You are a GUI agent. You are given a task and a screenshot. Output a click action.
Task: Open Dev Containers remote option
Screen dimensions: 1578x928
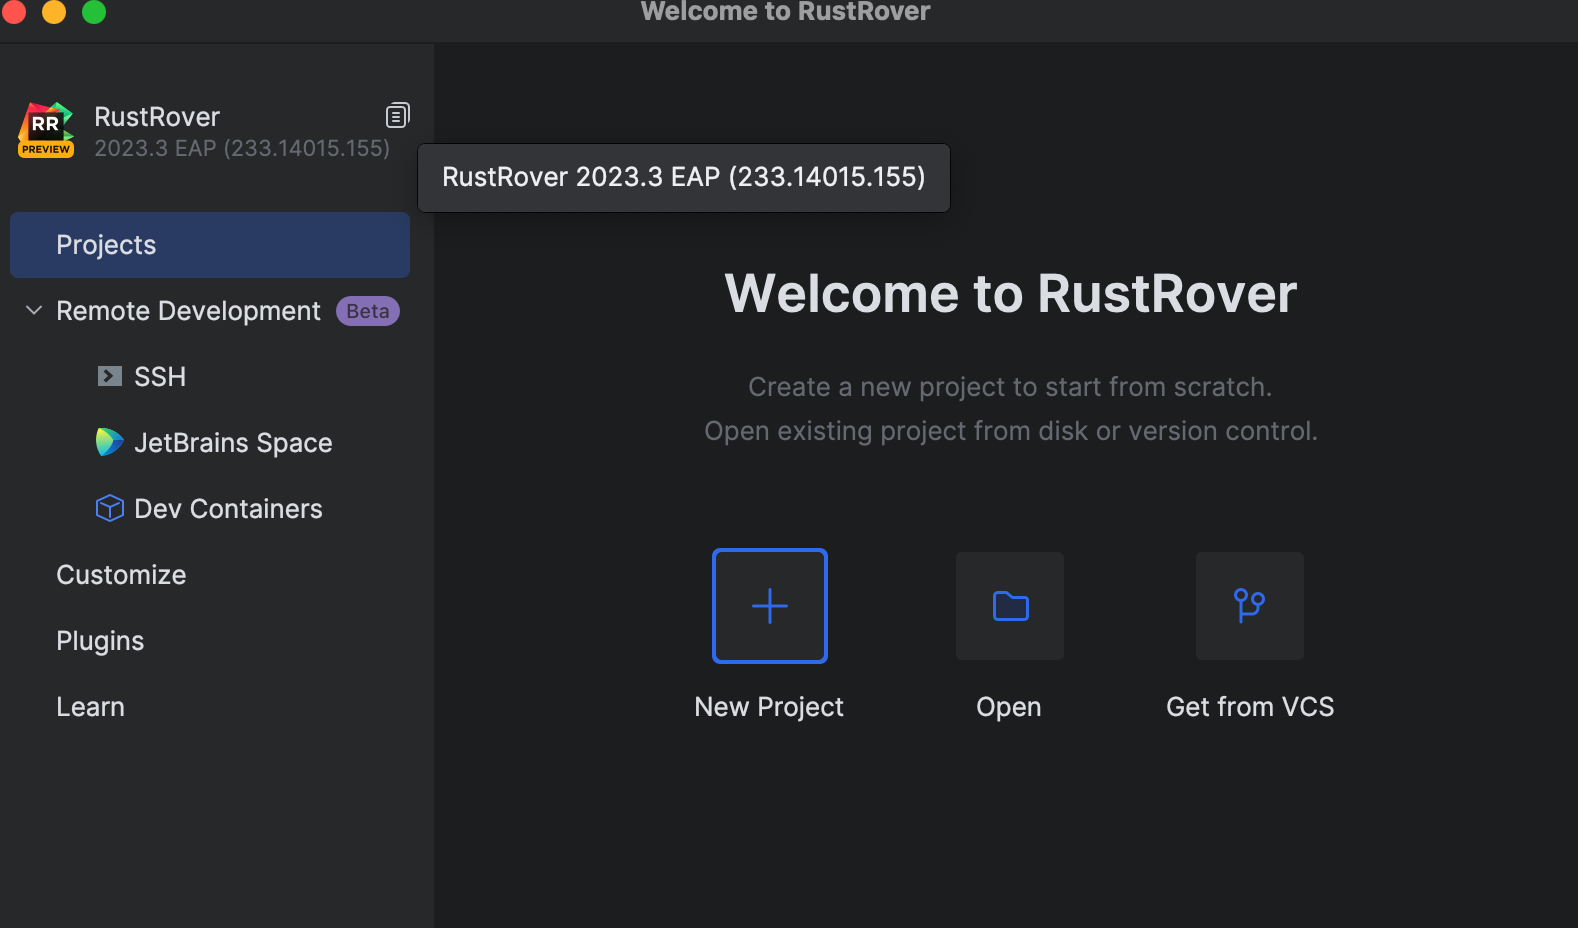228,509
